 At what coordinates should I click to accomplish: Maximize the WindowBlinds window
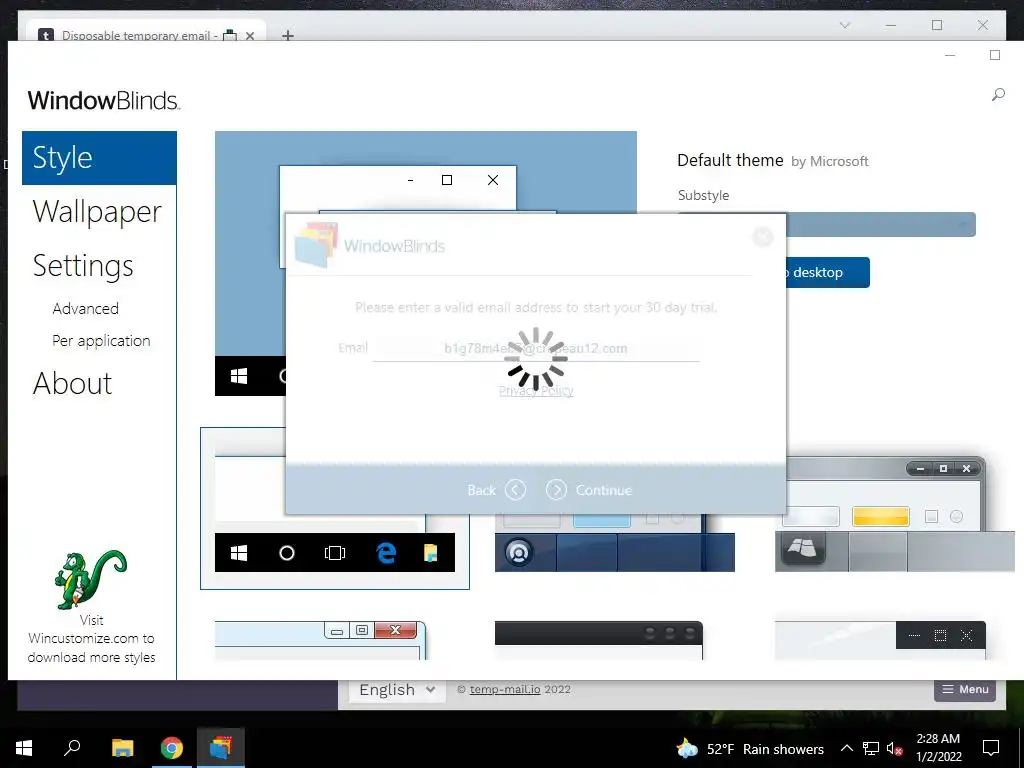(995, 56)
